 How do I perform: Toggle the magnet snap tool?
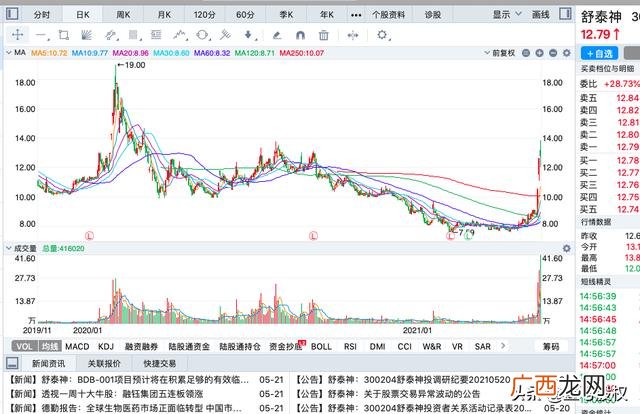pyautogui.click(x=300, y=36)
